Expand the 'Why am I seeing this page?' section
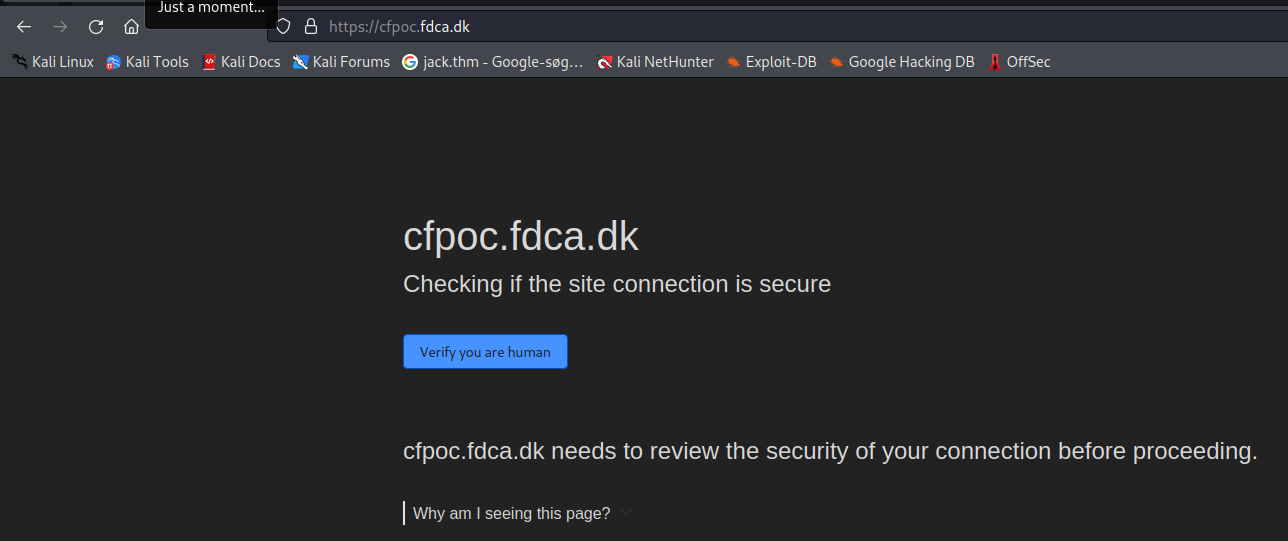1288x541 pixels. tap(511, 514)
